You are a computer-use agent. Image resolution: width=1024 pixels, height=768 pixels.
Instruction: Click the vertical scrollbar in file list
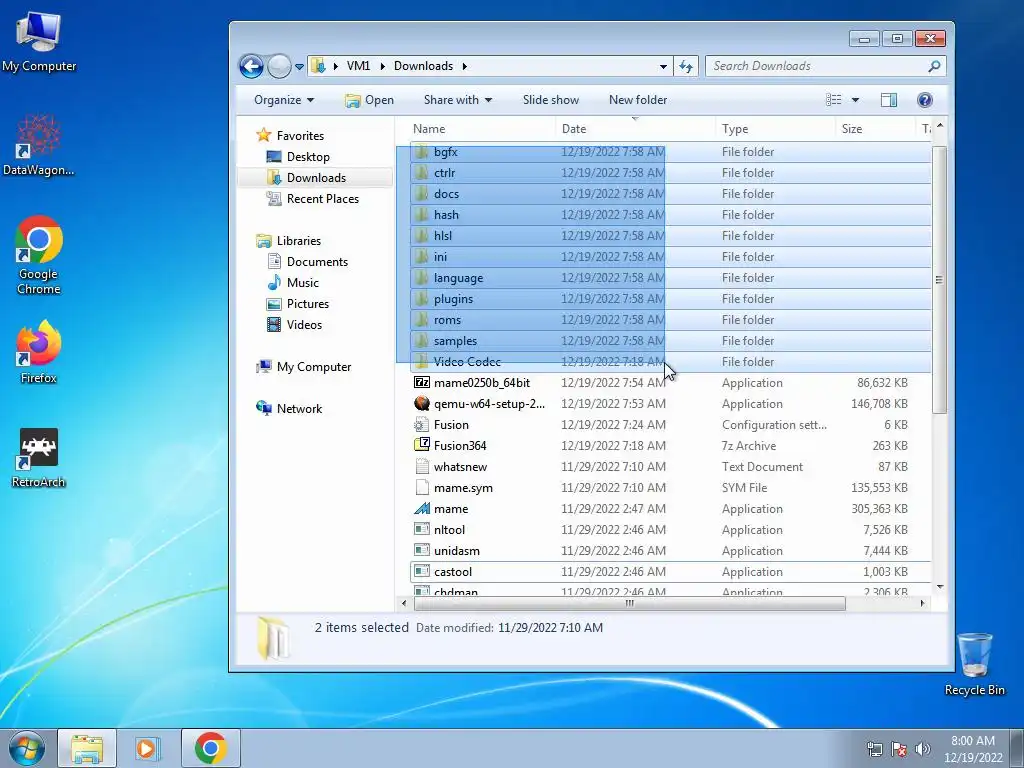(939, 280)
